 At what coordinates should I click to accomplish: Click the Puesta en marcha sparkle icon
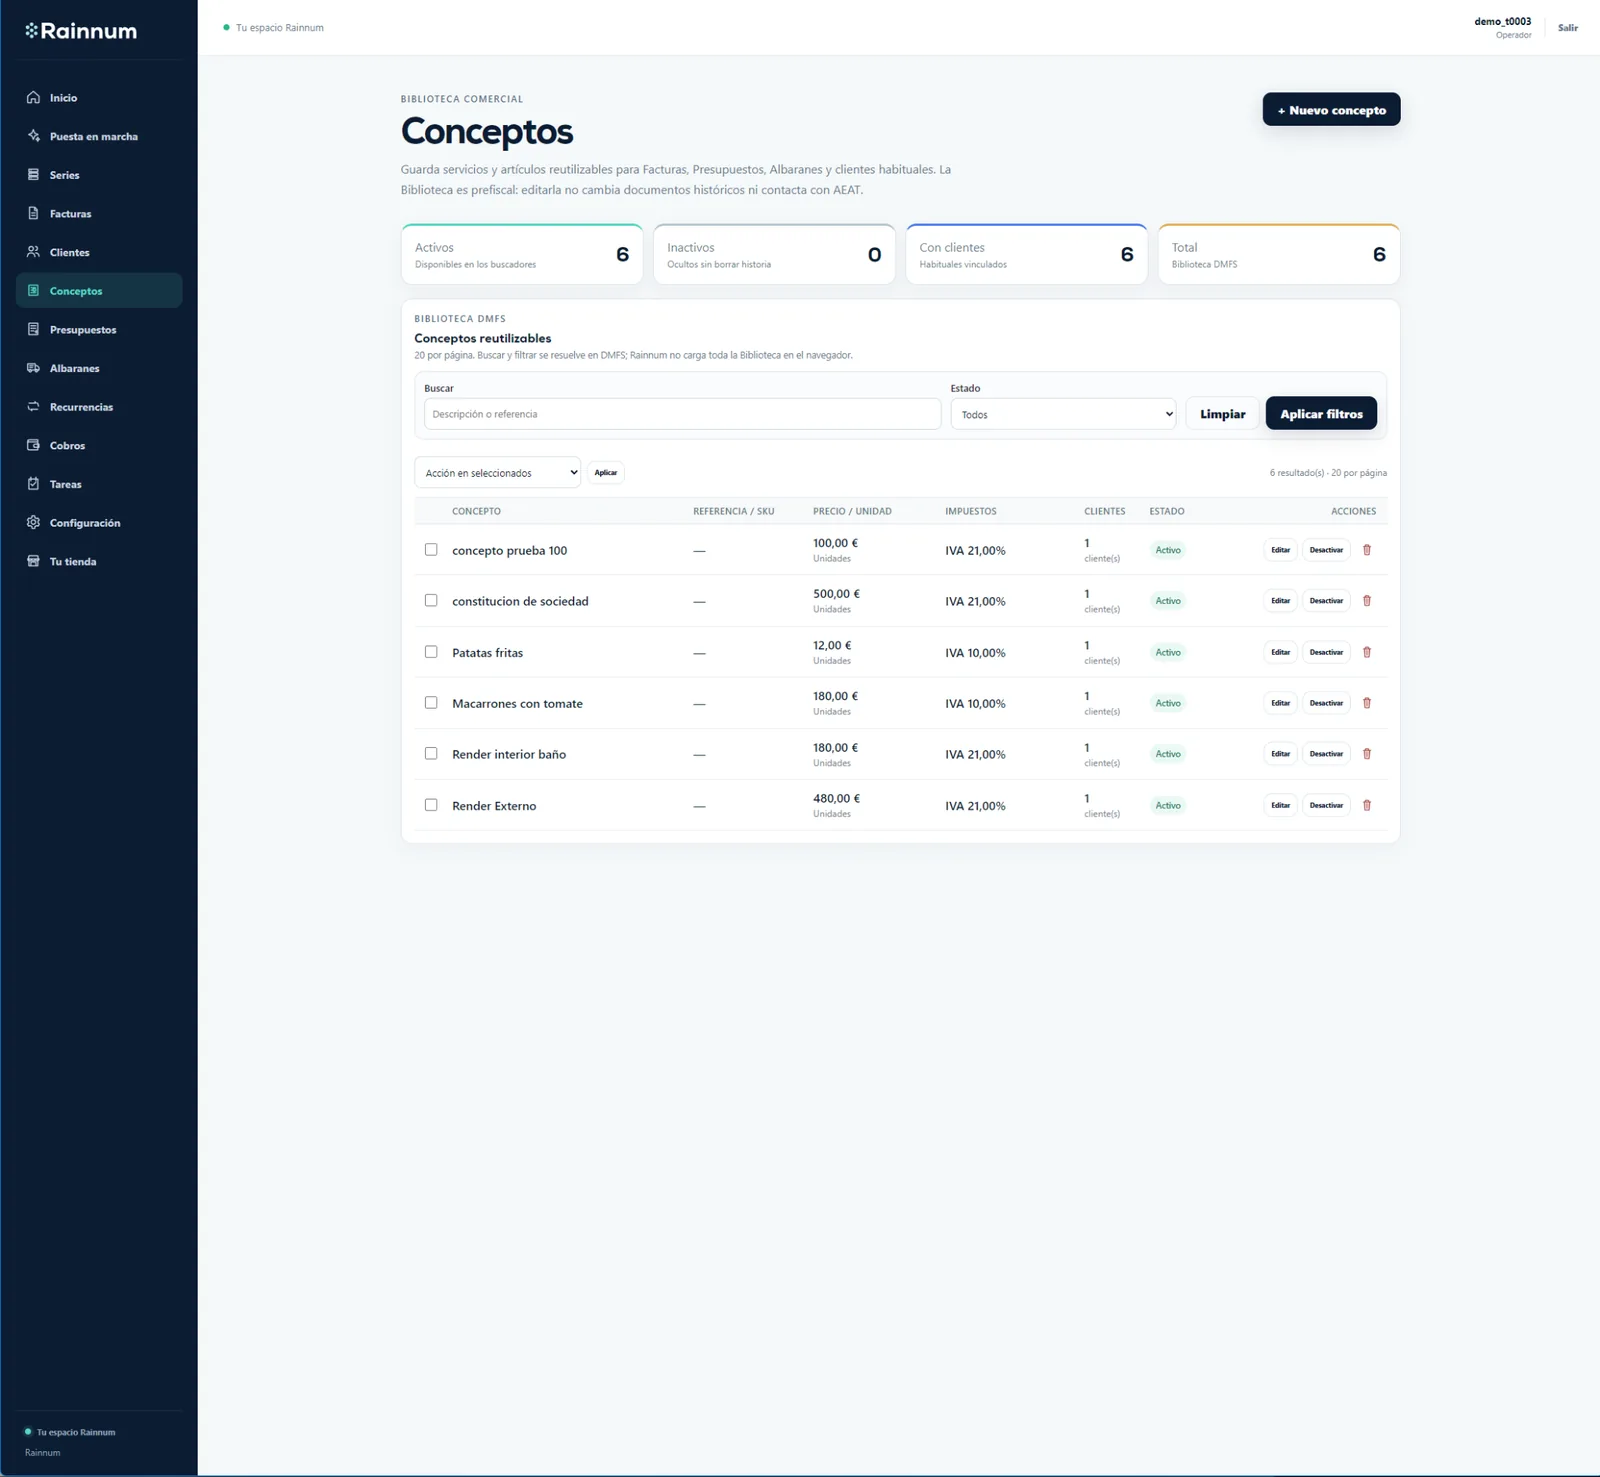tap(33, 136)
